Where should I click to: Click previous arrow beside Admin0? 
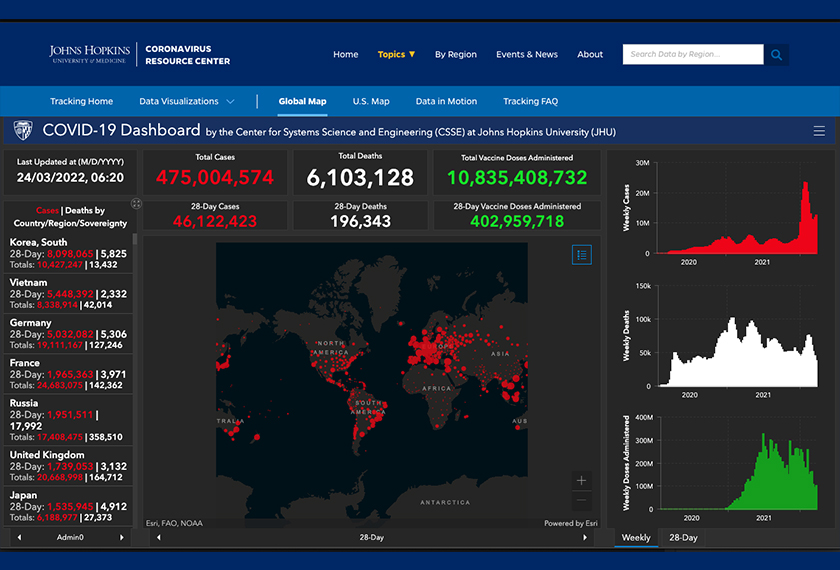pyautogui.click(x=17, y=538)
